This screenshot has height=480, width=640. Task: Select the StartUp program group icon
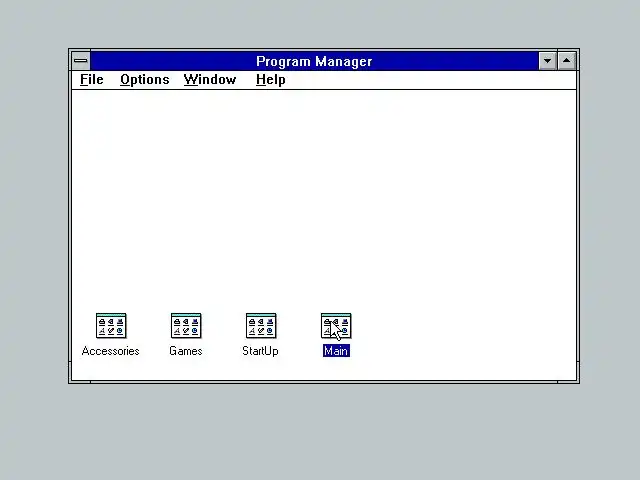pyautogui.click(x=261, y=326)
